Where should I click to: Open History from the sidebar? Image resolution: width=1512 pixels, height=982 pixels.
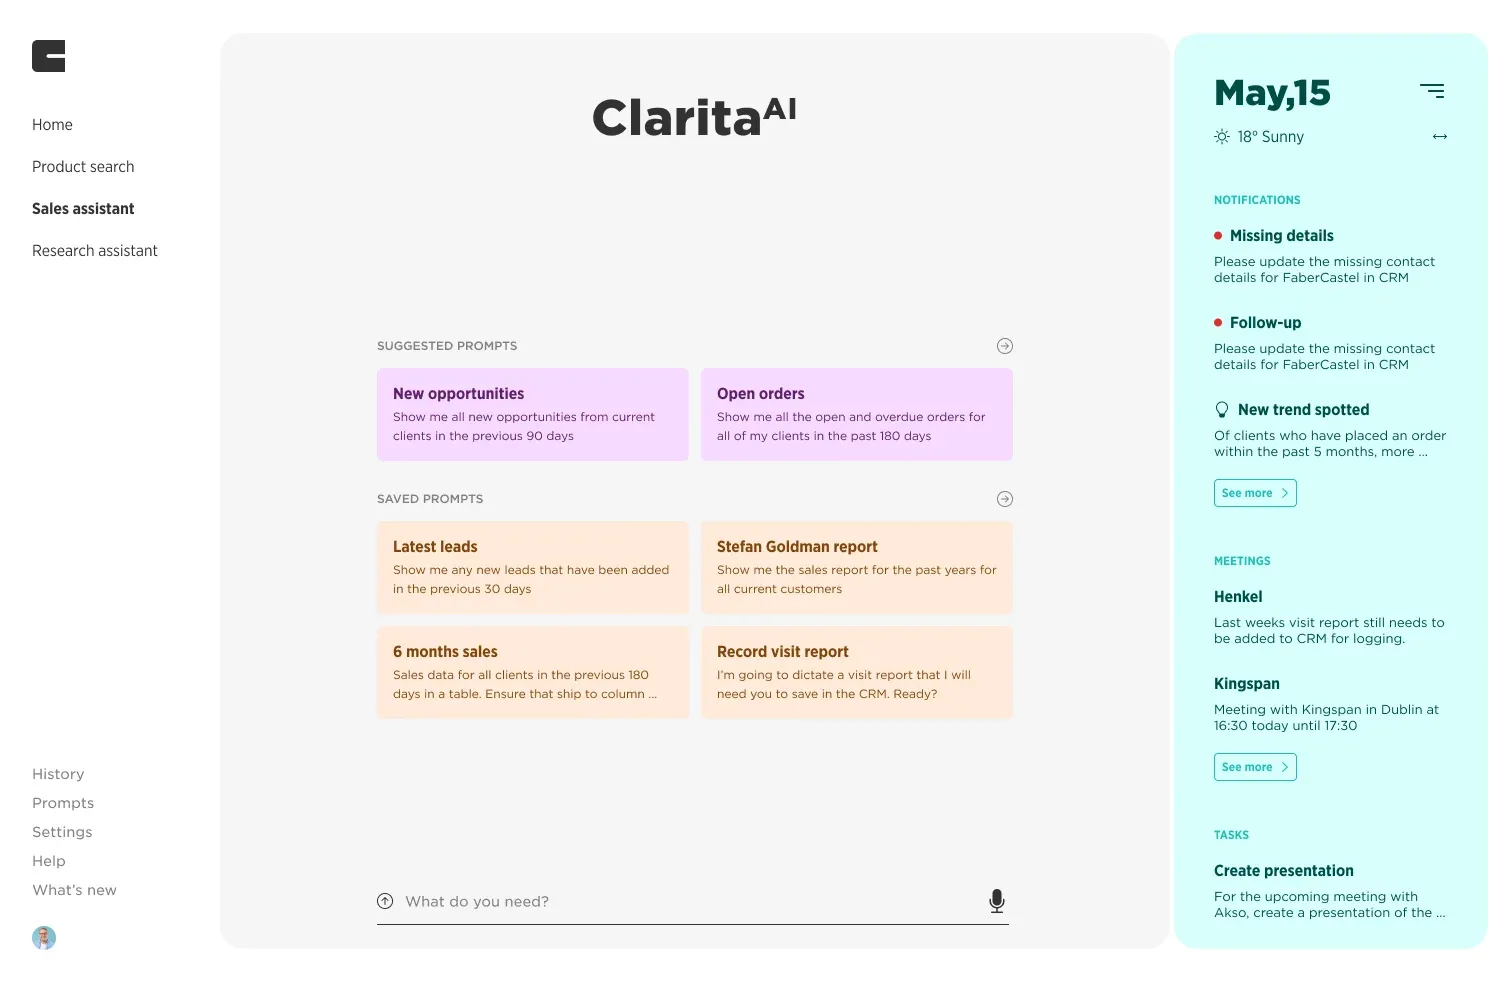58,774
